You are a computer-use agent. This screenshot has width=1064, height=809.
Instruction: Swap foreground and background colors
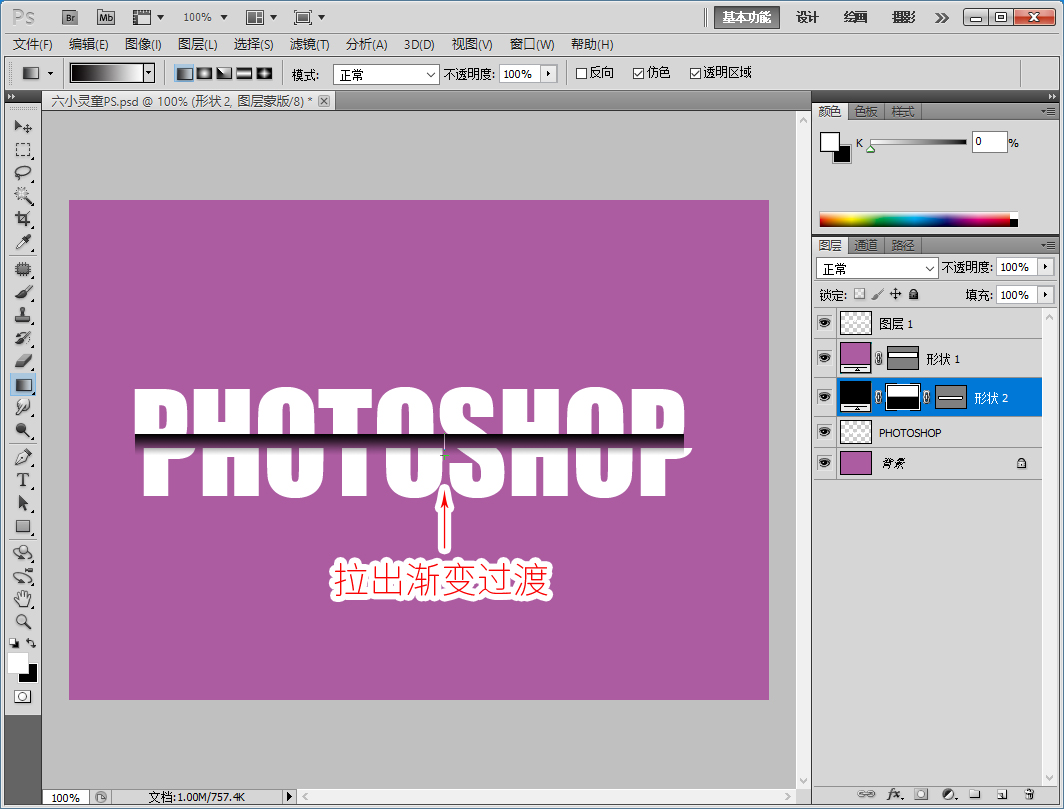(31, 642)
